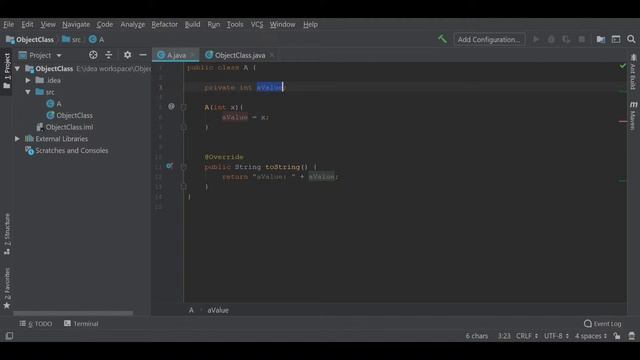Open the Help menu
The width and height of the screenshot is (640, 360).
[310, 24]
